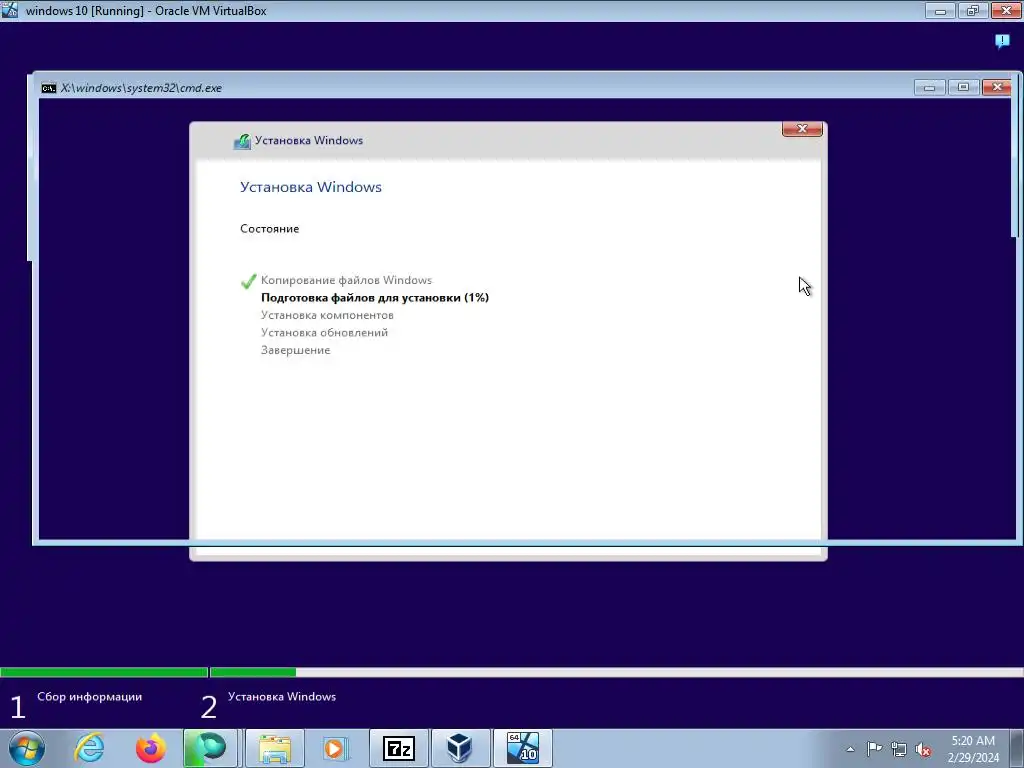Open the clock showing 5:20 AM
Screen dimensions: 1024x768
pos(972,741)
